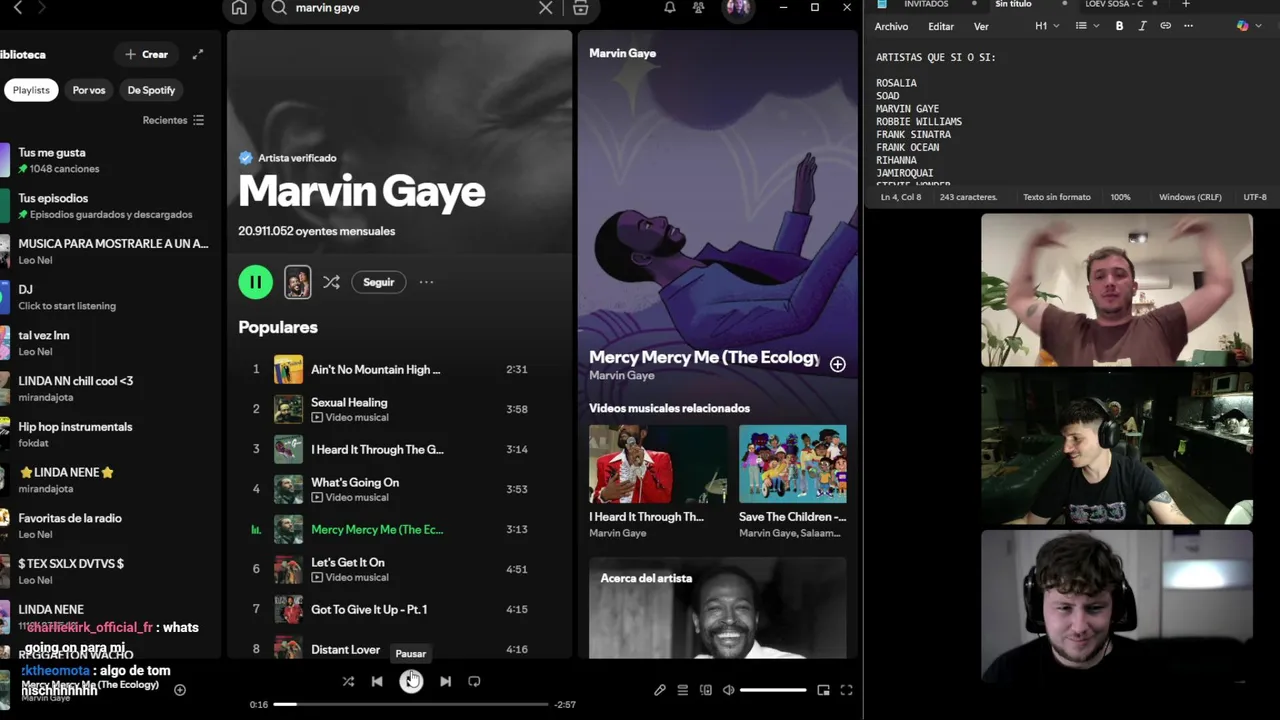Image resolution: width=1280 pixels, height=720 pixels.
Task: Add a new Notepad tab
Action: [1186, 4]
